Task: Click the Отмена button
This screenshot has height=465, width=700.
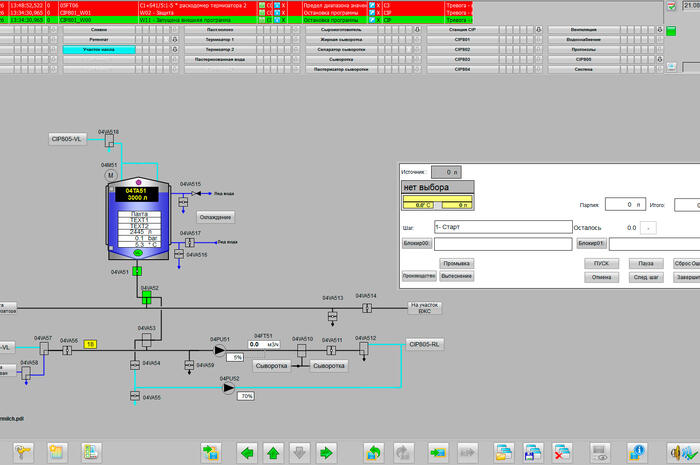Action: (x=601, y=277)
